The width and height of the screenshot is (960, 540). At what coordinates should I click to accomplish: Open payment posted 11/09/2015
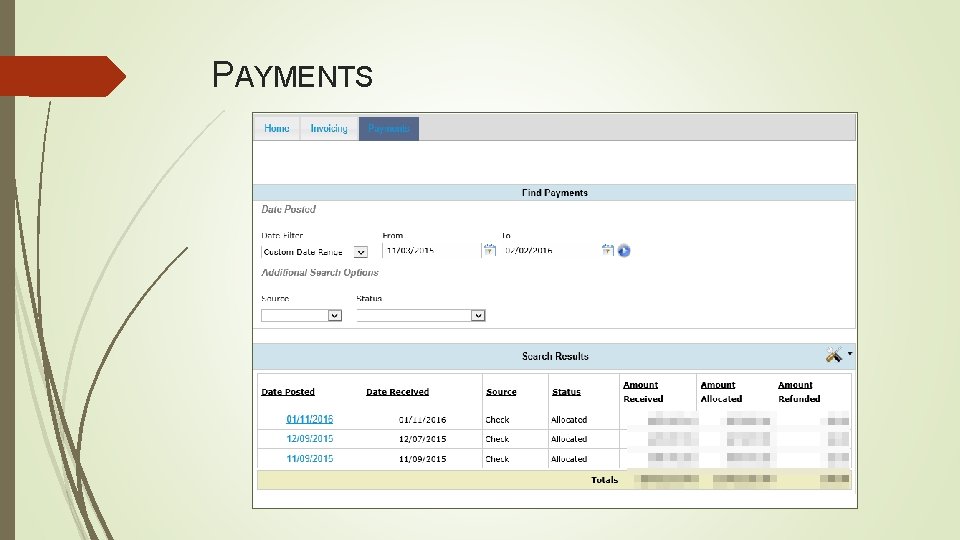310,459
